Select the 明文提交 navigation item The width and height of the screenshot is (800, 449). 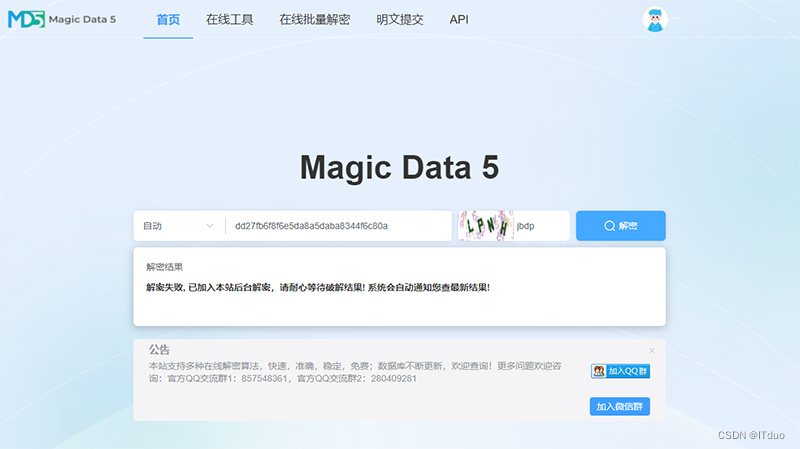click(x=399, y=19)
